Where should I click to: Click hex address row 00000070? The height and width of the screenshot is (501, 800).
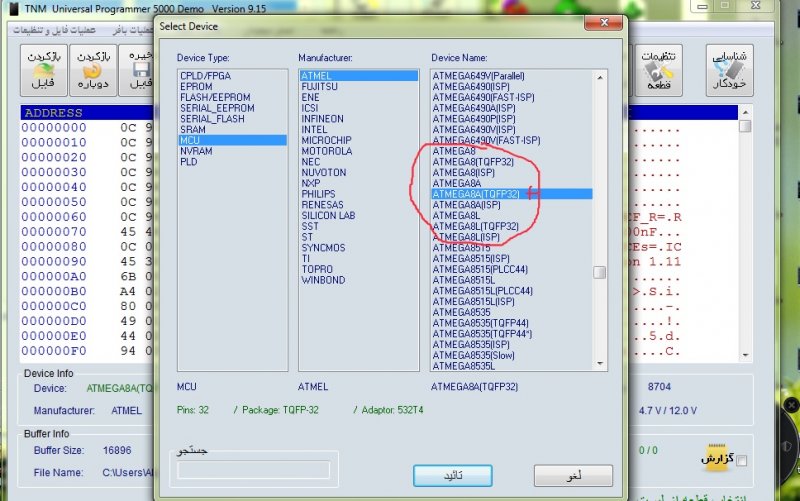(54, 232)
